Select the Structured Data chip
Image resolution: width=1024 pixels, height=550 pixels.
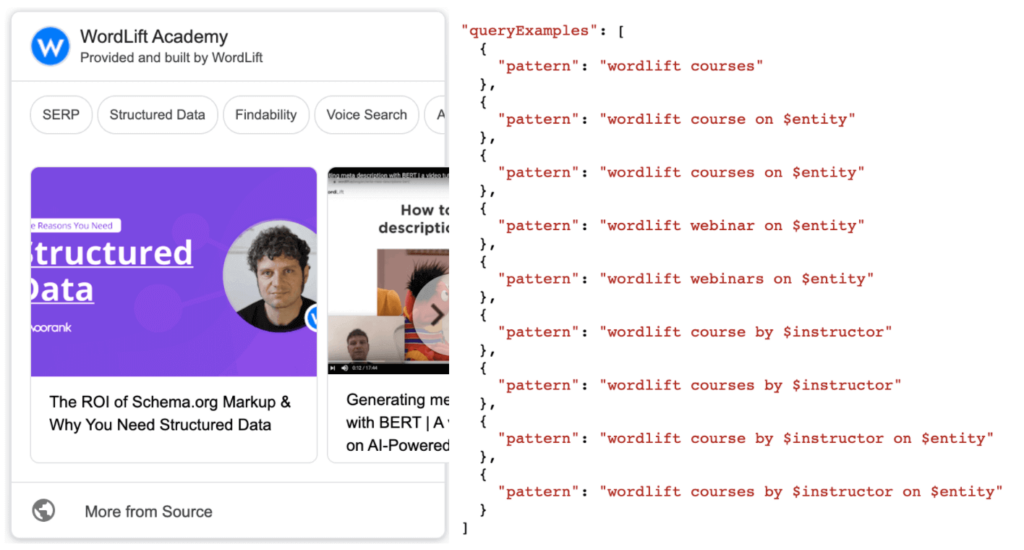click(157, 115)
